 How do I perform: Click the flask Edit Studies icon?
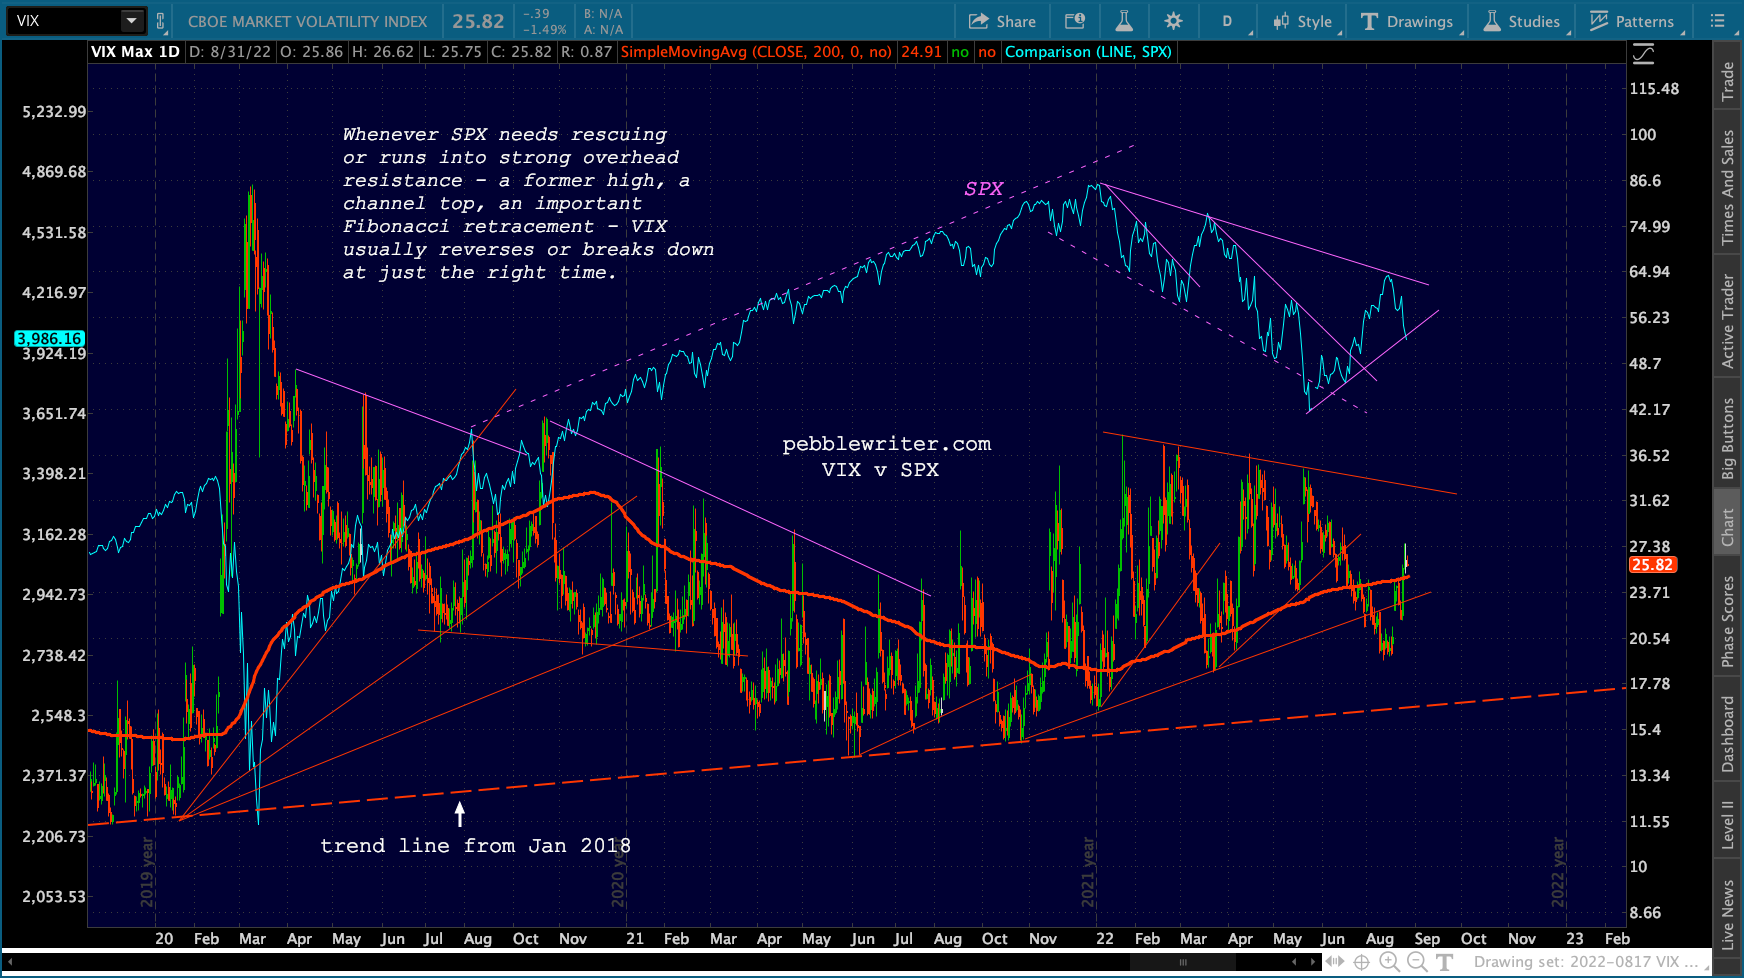(1124, 21)
